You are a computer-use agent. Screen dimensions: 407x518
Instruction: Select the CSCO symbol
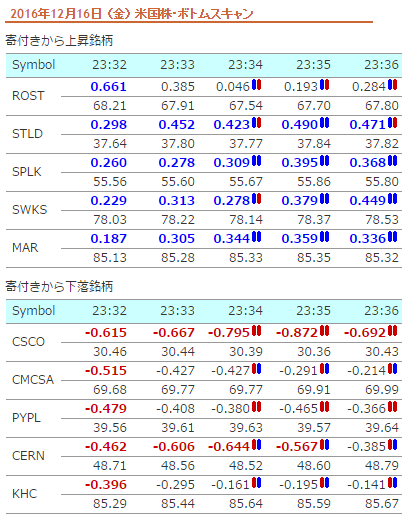pyautogui.click(x=28, y=342)
